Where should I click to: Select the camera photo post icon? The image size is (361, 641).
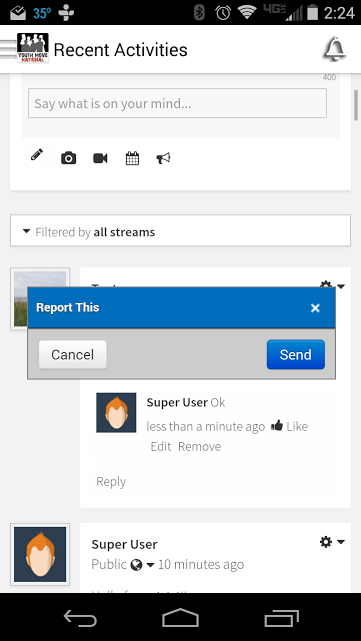click(68, 158)
